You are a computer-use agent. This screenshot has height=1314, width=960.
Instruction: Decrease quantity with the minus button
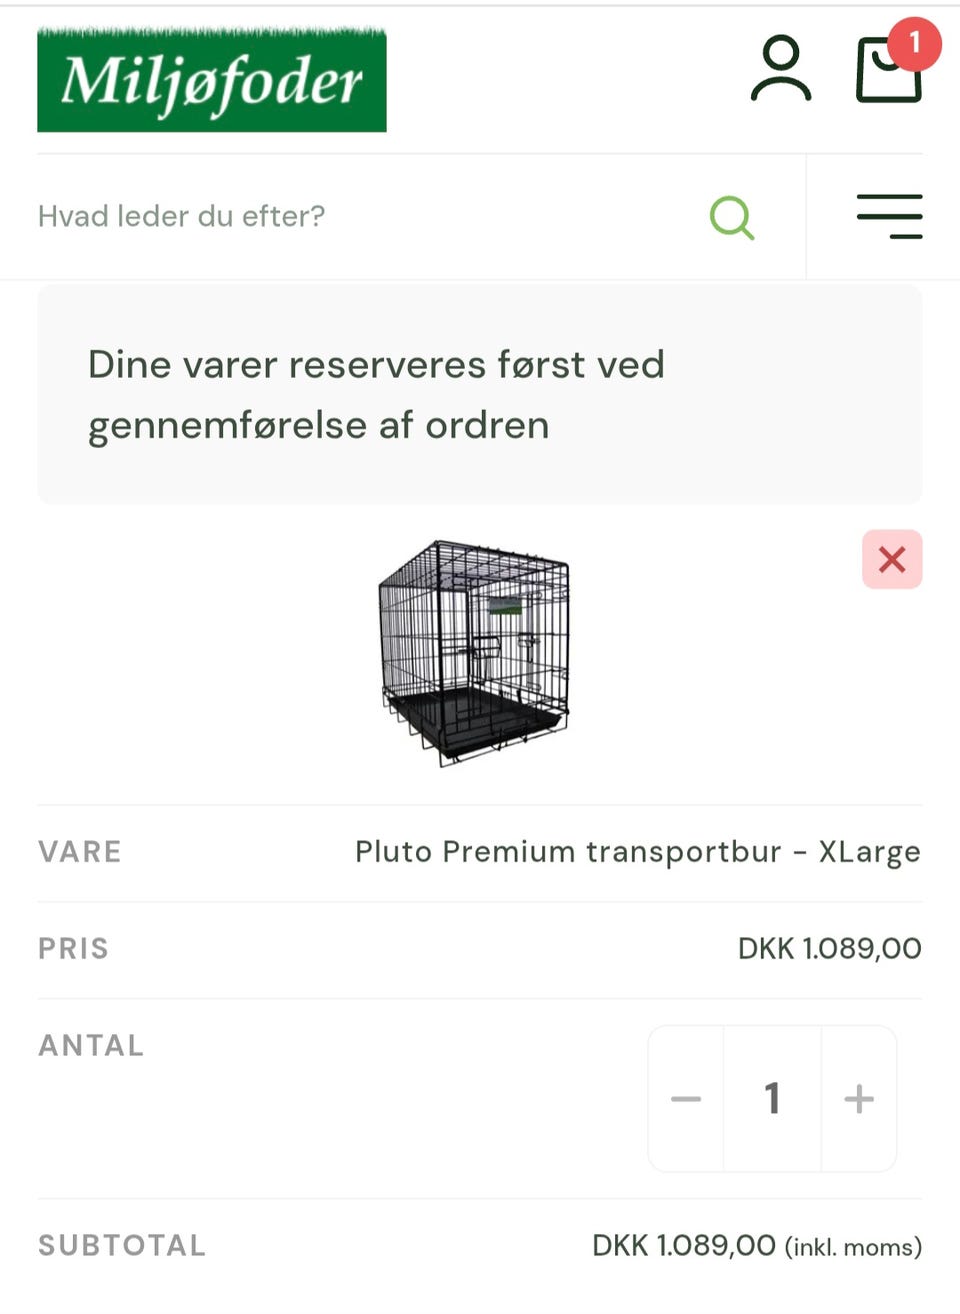(686, 1099)
